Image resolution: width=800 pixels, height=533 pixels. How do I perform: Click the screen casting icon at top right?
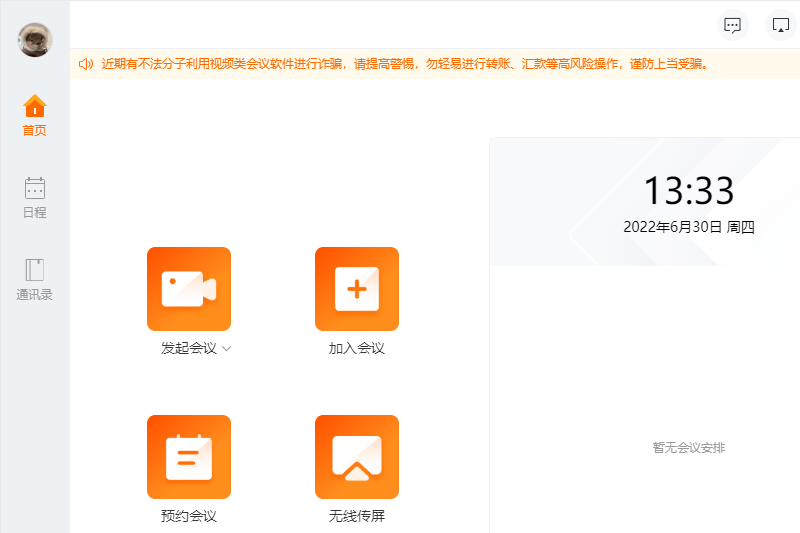pos(779,25)
